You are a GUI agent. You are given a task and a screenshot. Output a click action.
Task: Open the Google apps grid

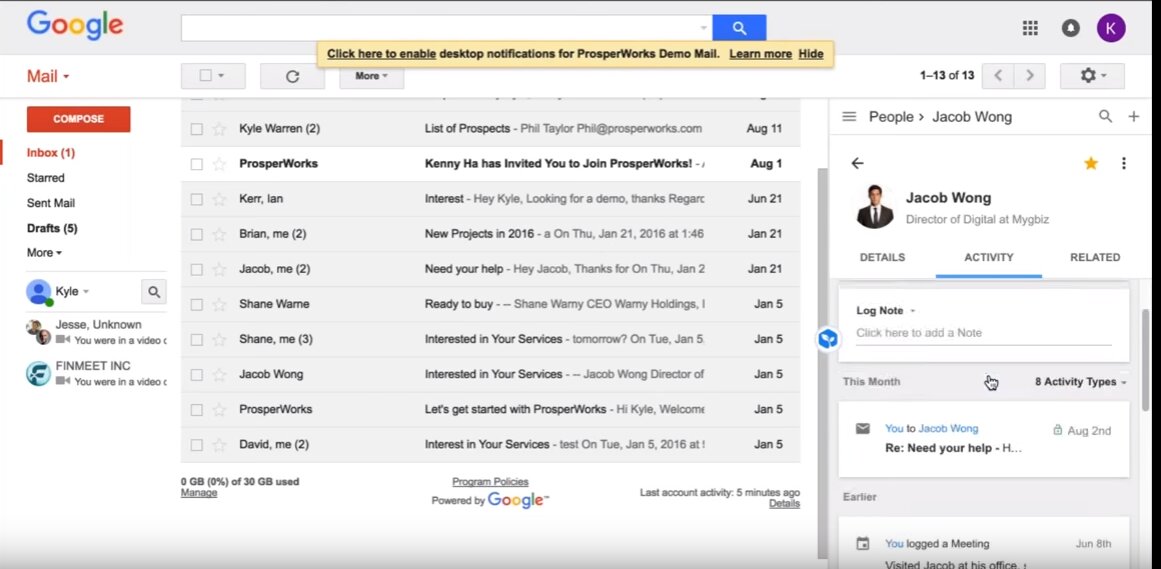coord(1030,28)
